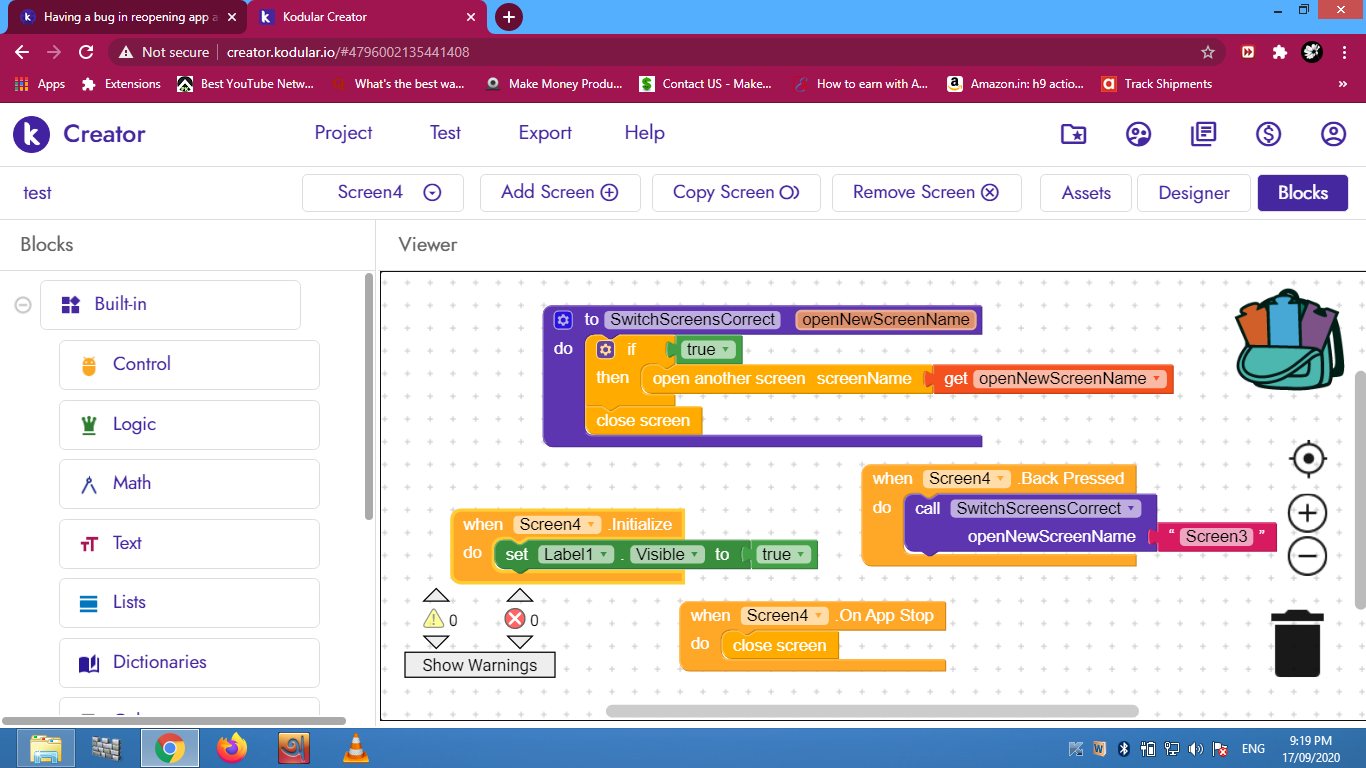Open Firefox from the taskbar
The height and width of the screenshot is (768, 1366).
[232, 748]
